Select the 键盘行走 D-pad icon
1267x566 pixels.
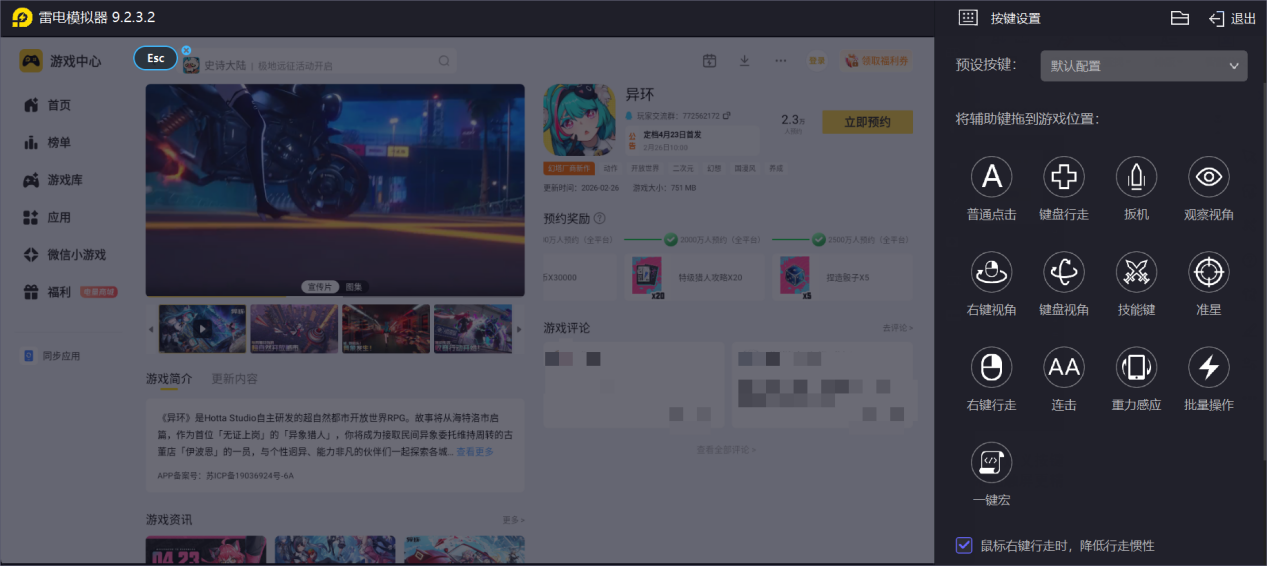click(x=1064, y=177)
